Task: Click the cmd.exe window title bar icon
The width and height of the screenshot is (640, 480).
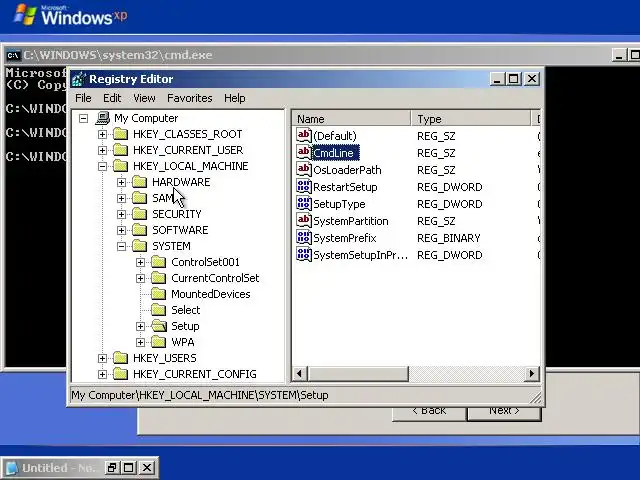Action: pyautogui.click(x=13, y=55)
